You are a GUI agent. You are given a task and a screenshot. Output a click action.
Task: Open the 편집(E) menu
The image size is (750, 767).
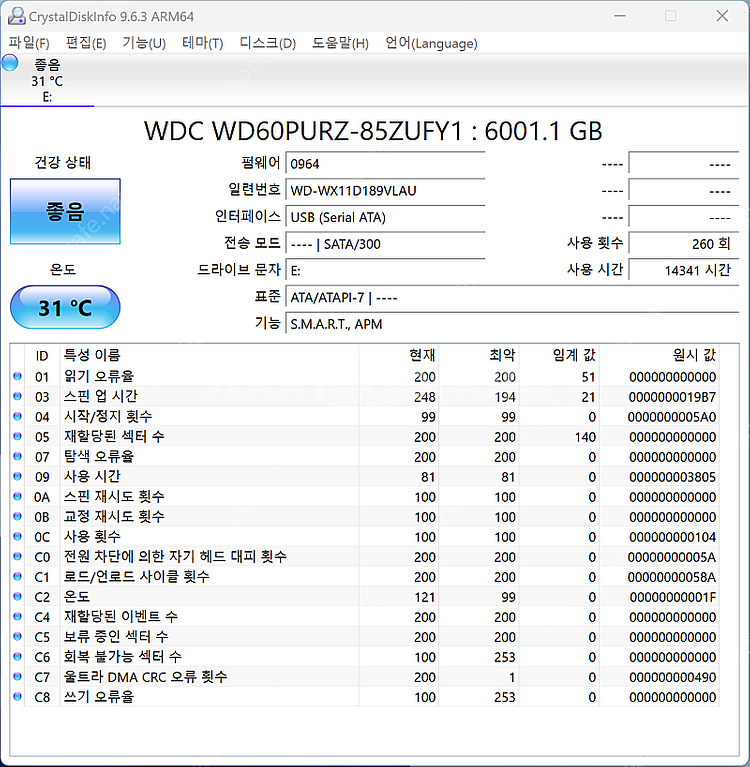[86, 43]
